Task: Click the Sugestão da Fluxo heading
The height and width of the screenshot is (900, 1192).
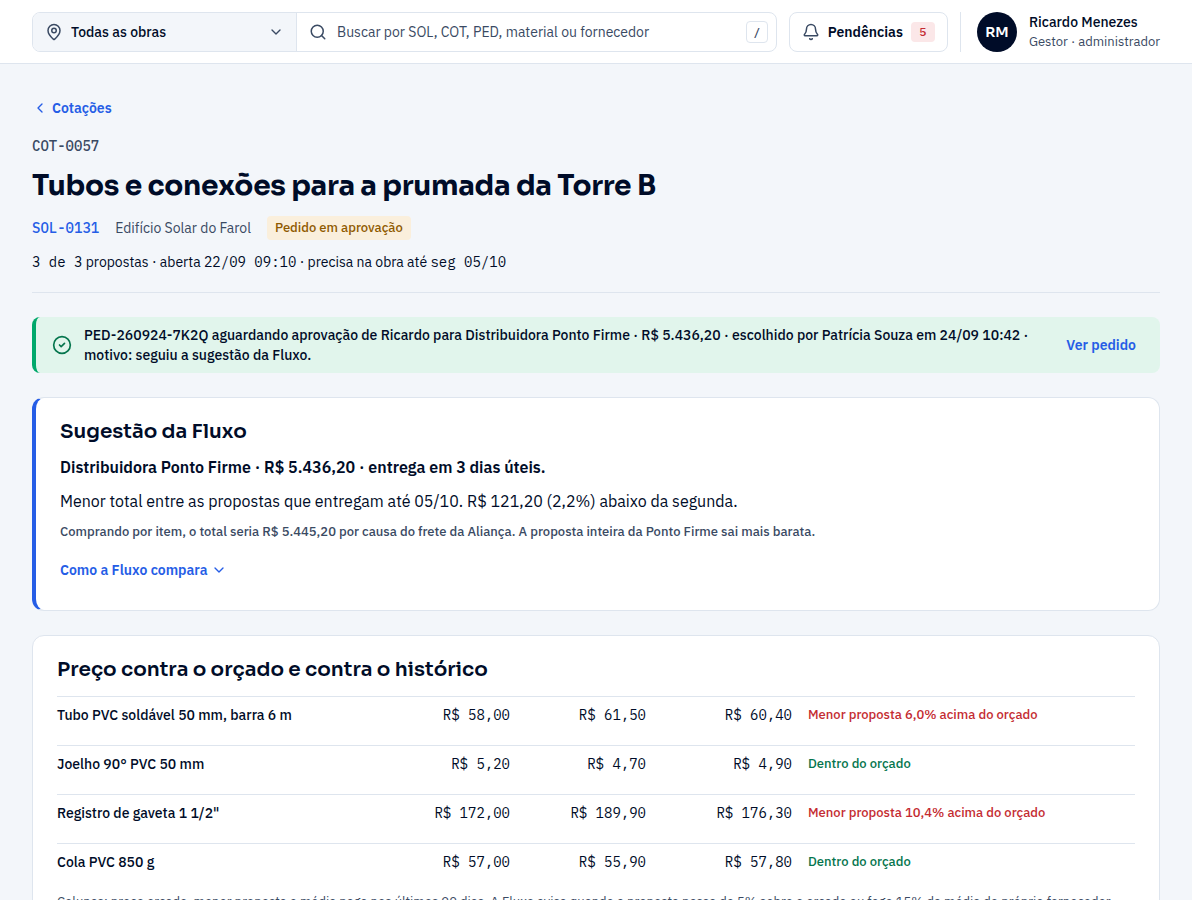Action: (154, 431)
